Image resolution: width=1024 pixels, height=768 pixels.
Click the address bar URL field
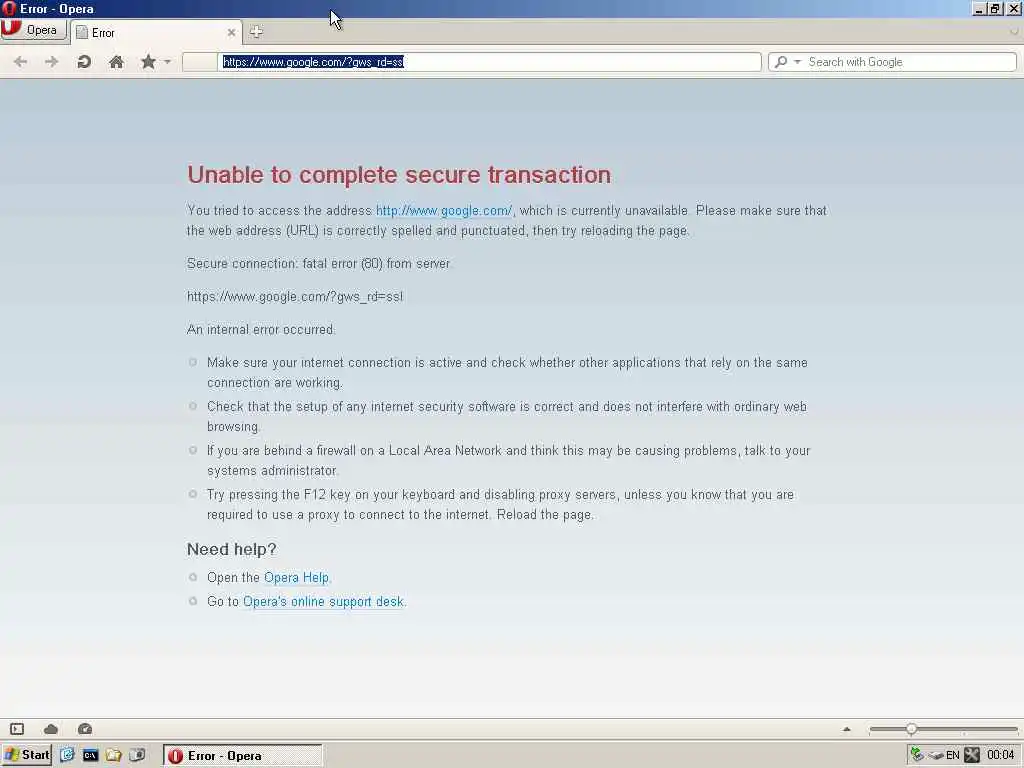[489, 62]
